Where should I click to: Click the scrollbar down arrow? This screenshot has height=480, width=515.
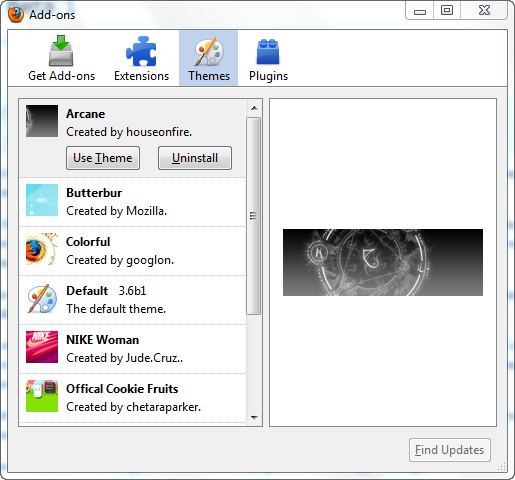tap(254, 417)
